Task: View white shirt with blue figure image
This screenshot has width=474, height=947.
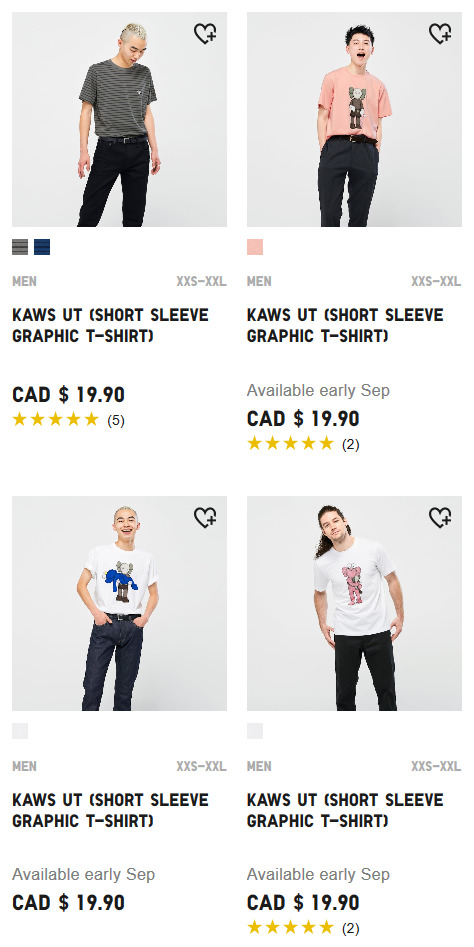Action: tap(120, 603)
